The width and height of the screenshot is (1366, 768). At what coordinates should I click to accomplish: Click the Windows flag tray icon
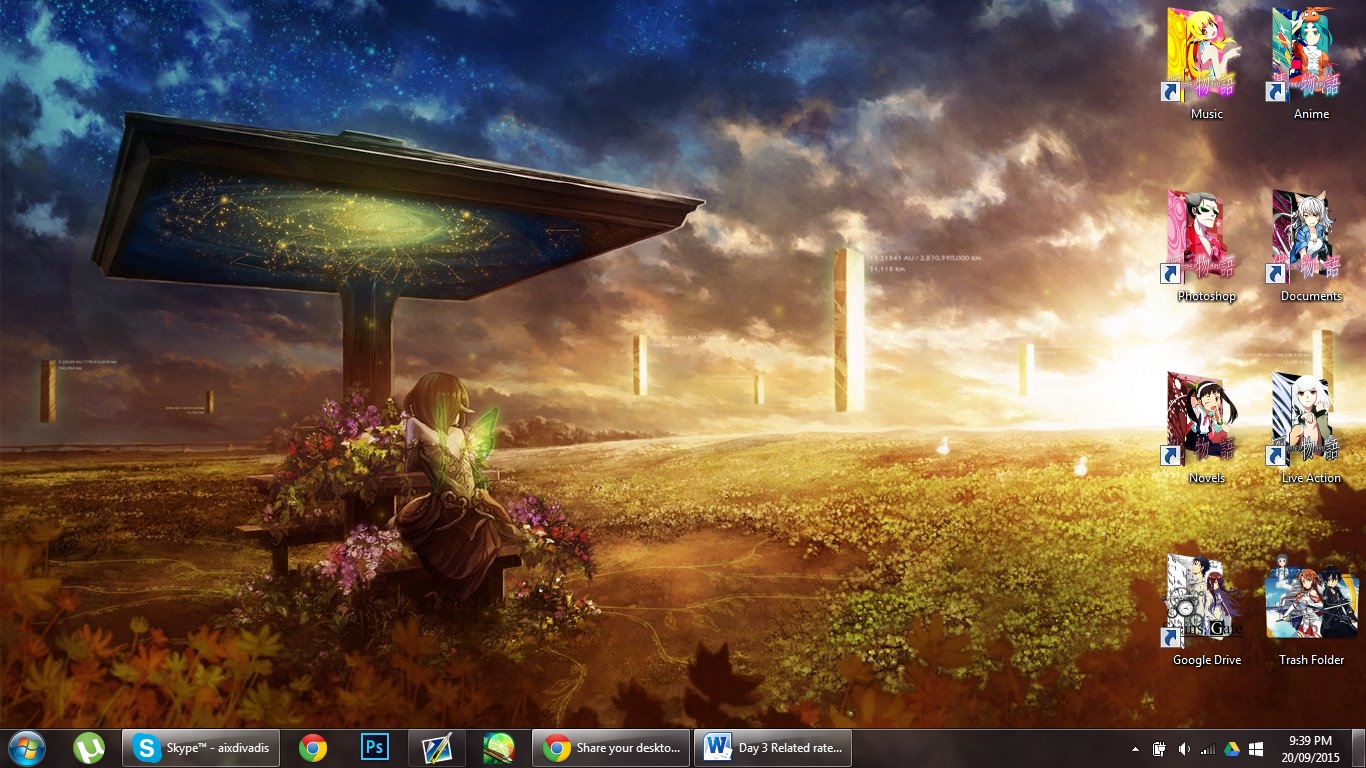pyautogui.click(x=1256, y=749)
